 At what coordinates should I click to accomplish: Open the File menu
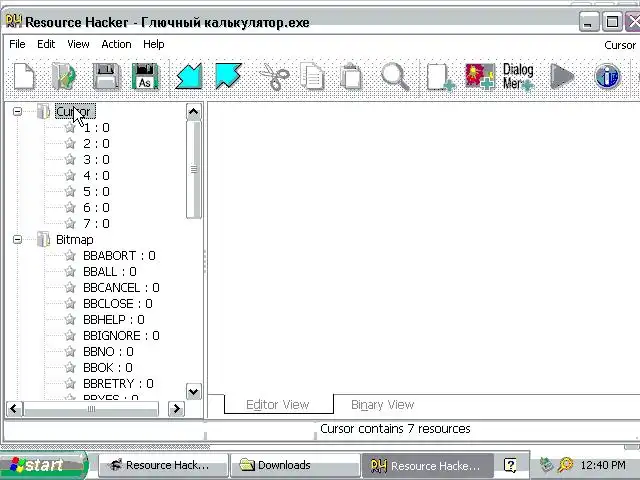pyautogui.click(x=17, y=44)
